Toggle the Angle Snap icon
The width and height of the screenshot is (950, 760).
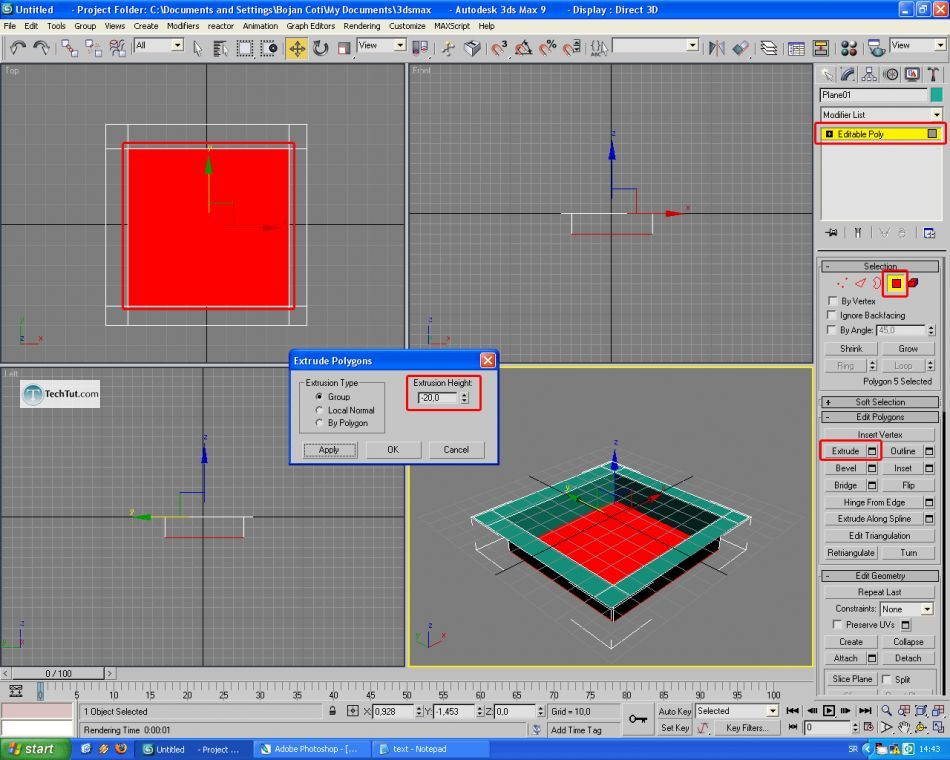523,48
